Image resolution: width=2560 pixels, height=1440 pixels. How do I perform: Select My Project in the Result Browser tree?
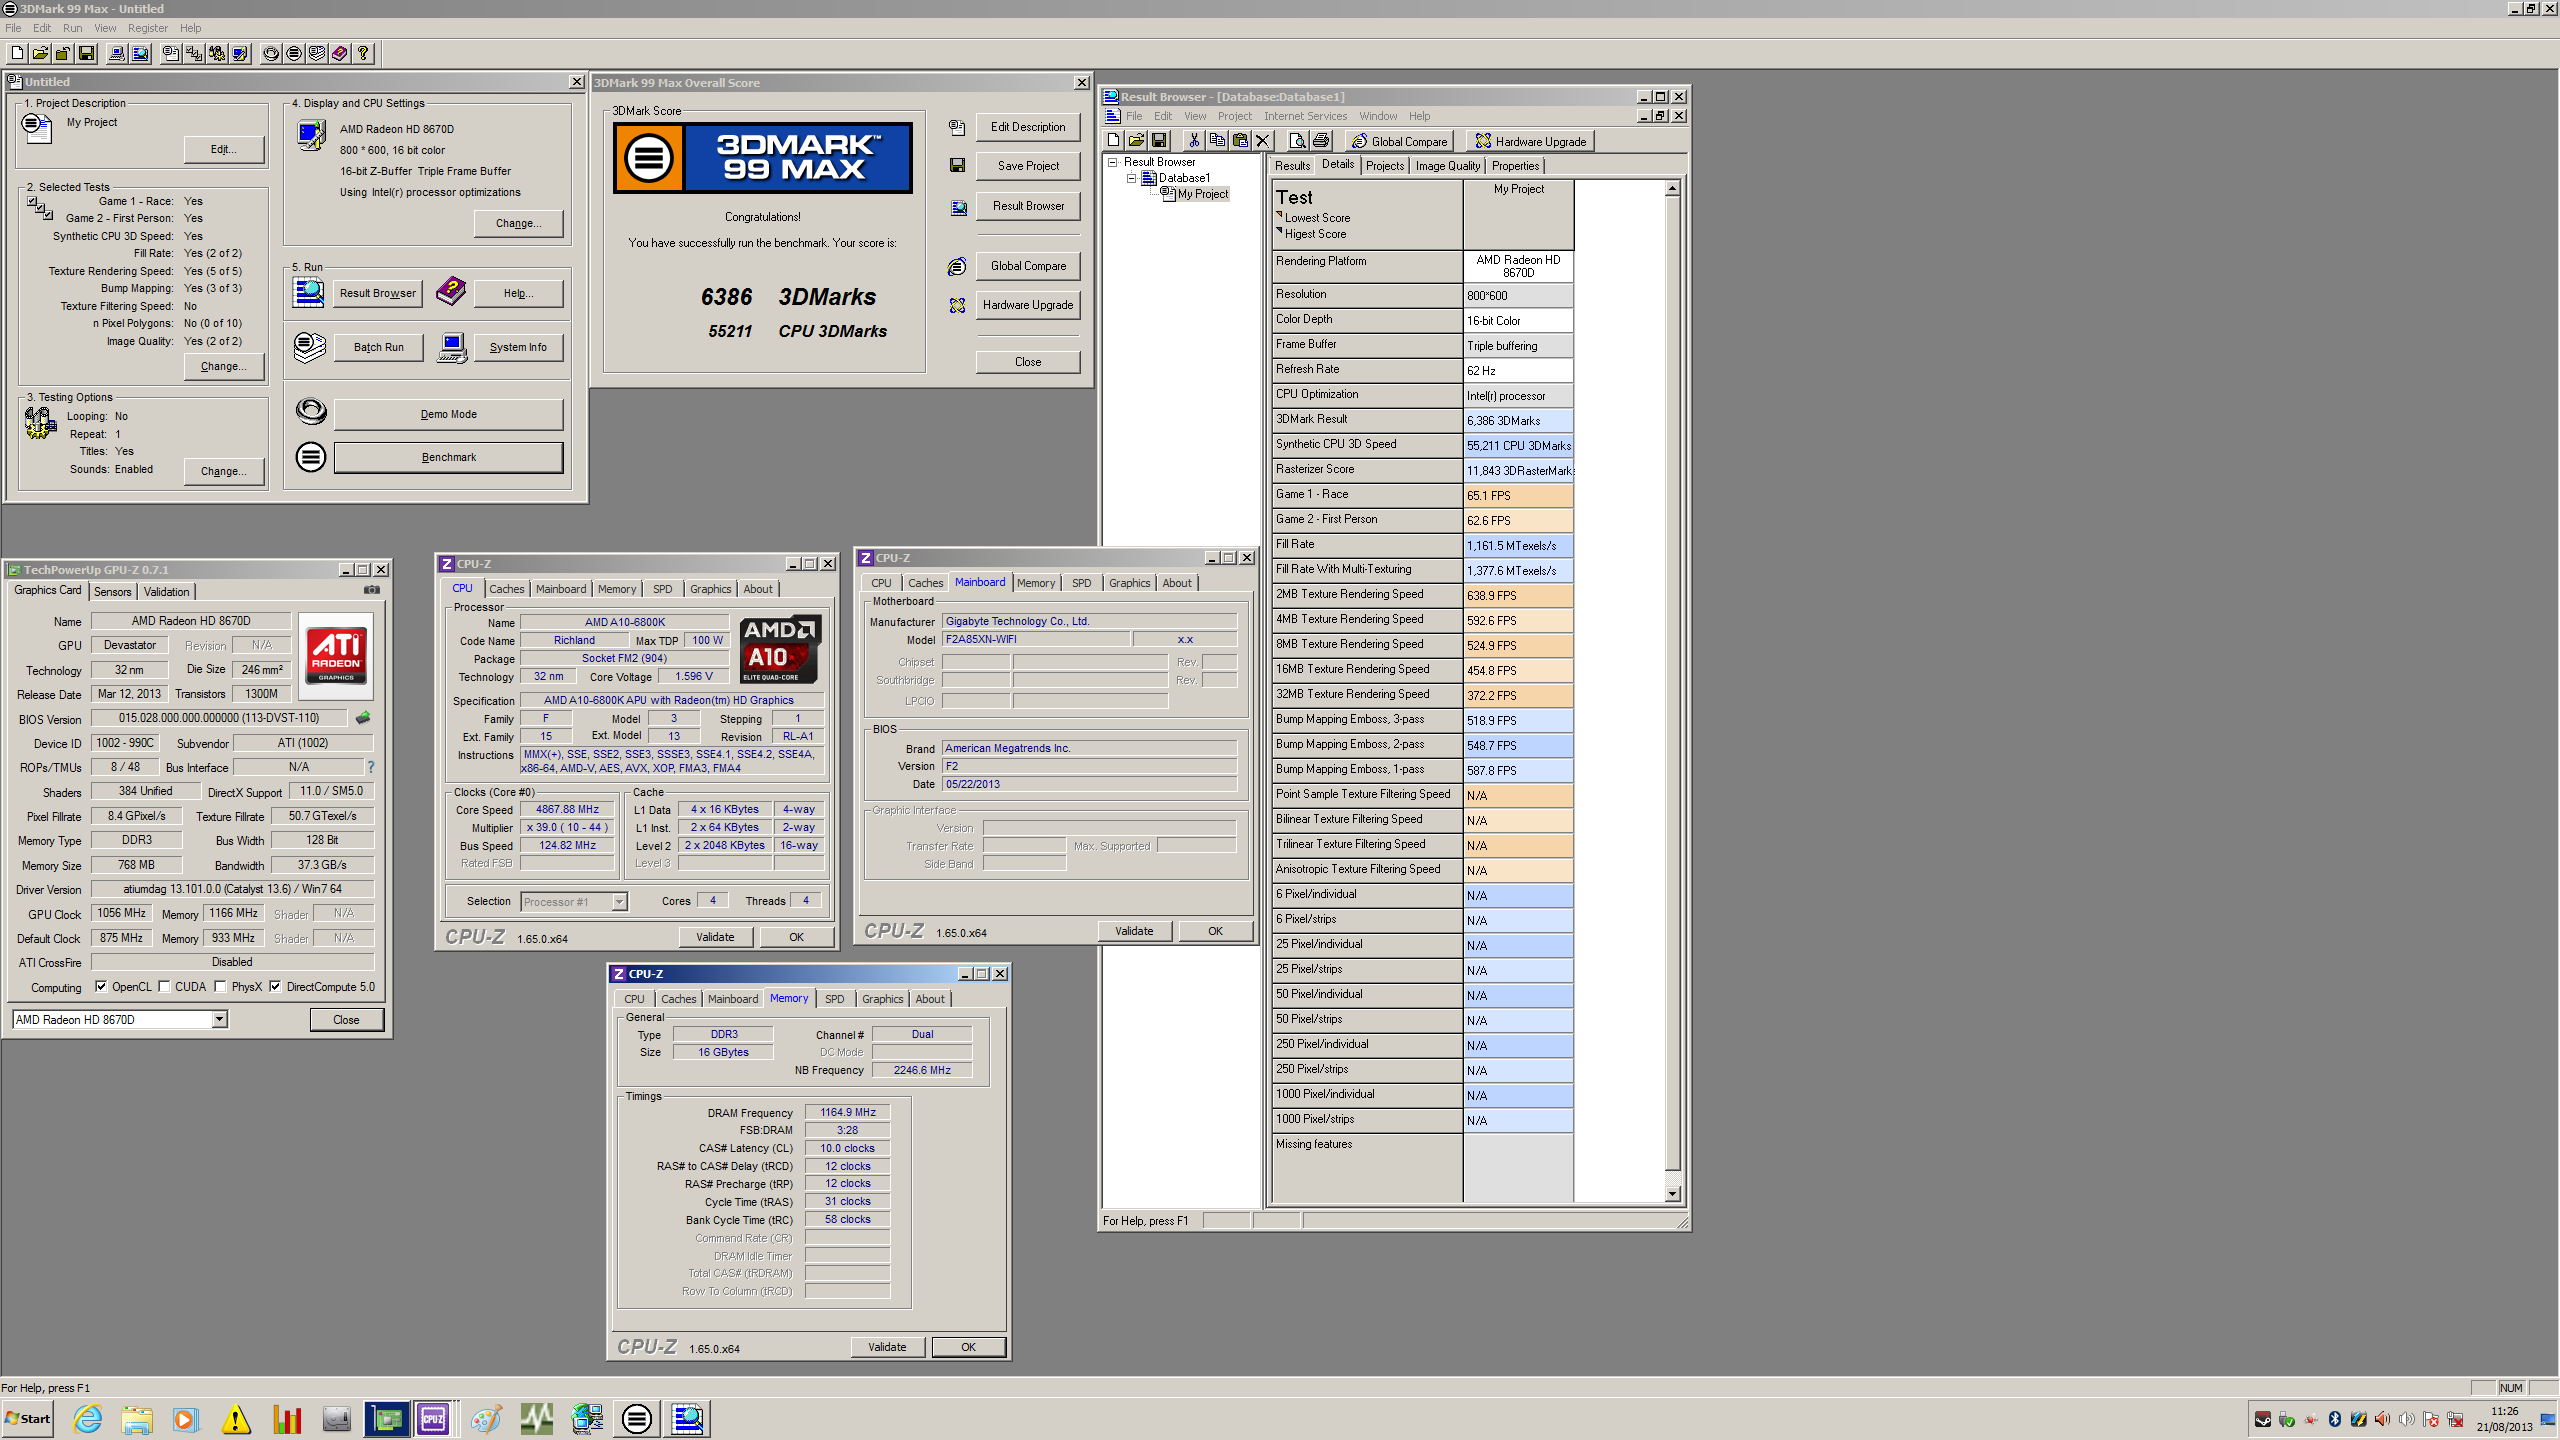[x=1202, y=194]
